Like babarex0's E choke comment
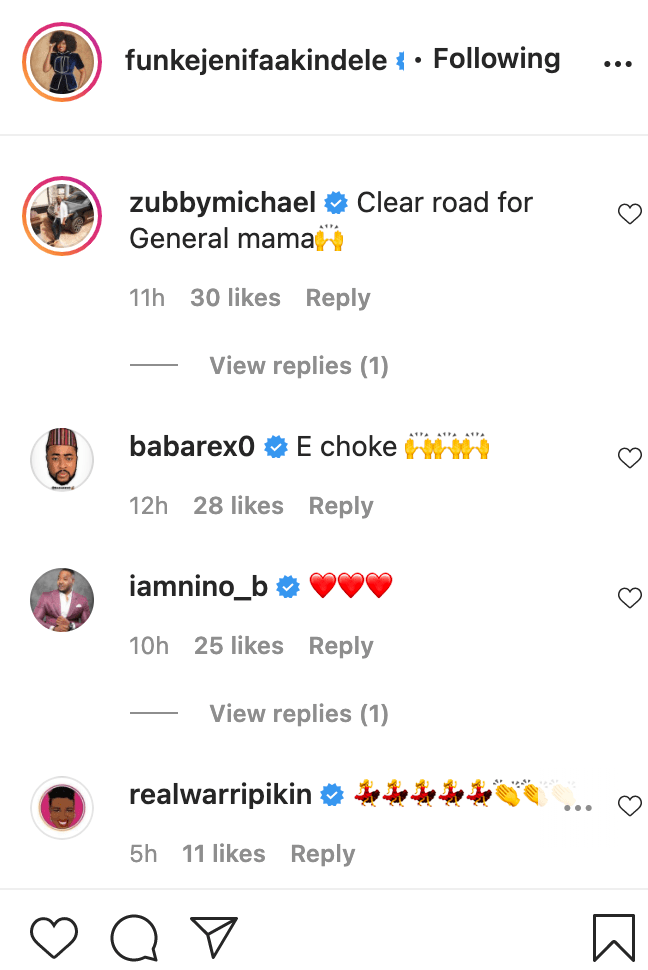Viewport: 648px width, 970px height. point(629,458)
